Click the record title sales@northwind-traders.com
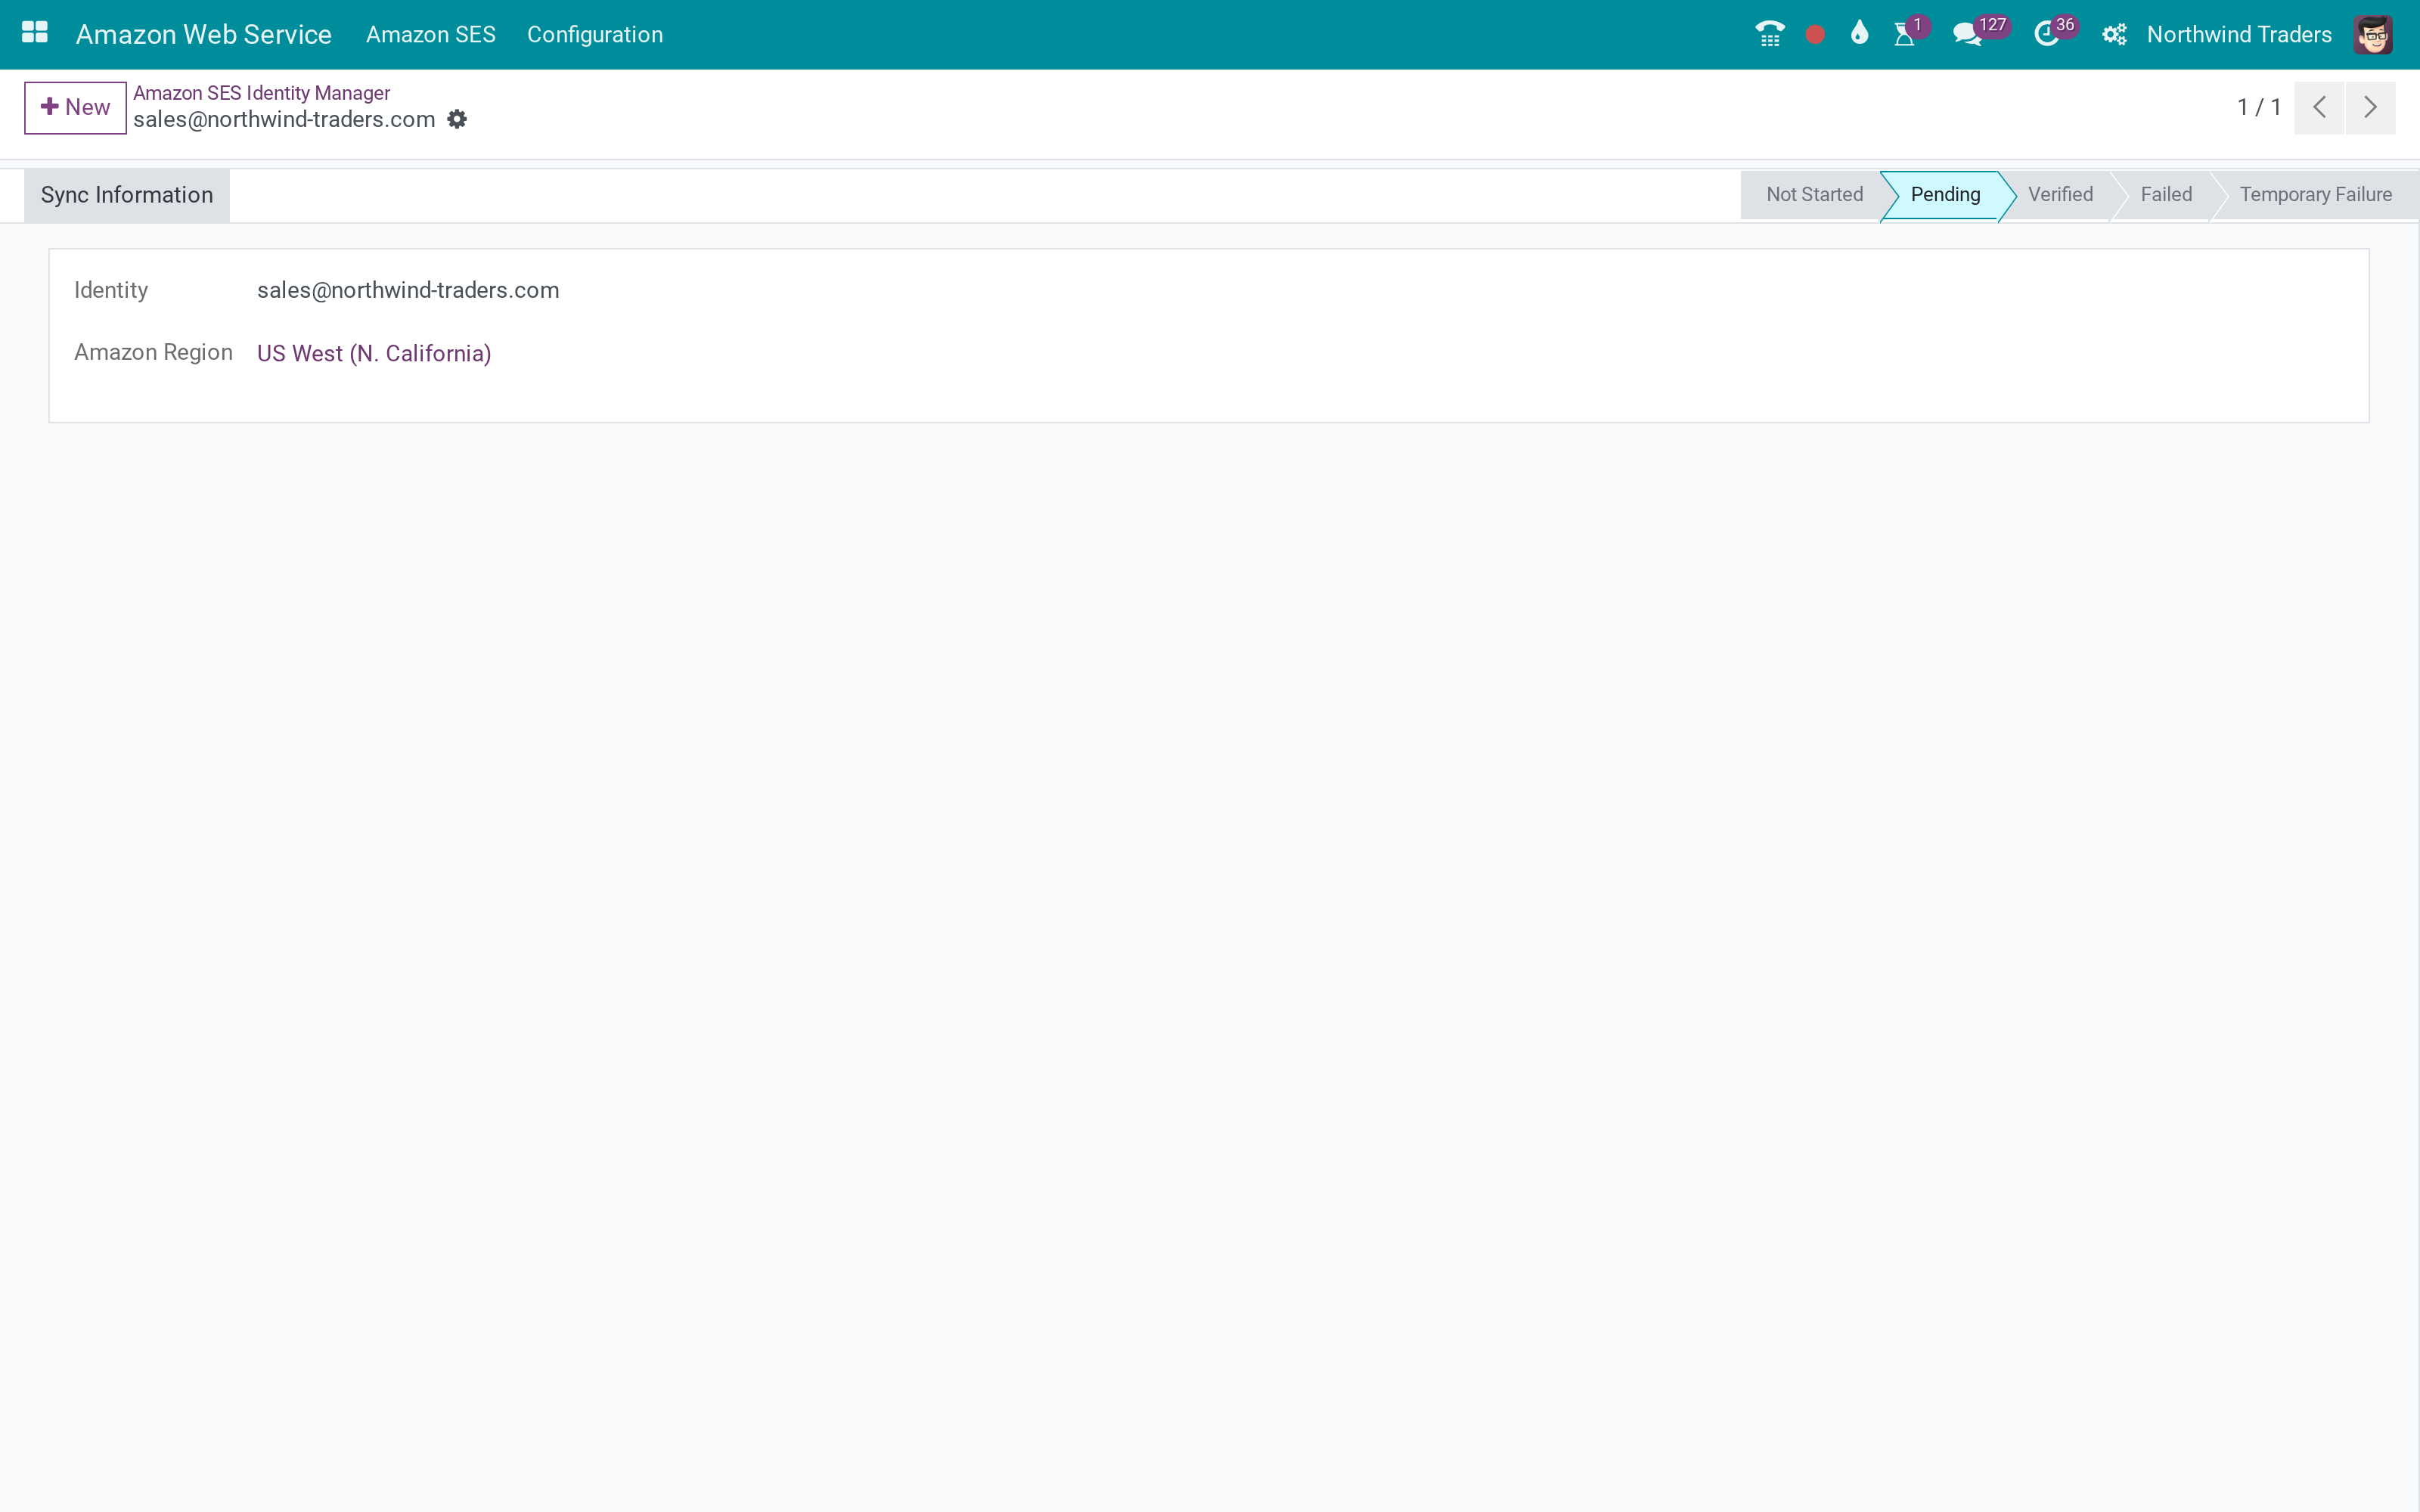This screenshot has height=1512, width=2420. tap(284, 120)
